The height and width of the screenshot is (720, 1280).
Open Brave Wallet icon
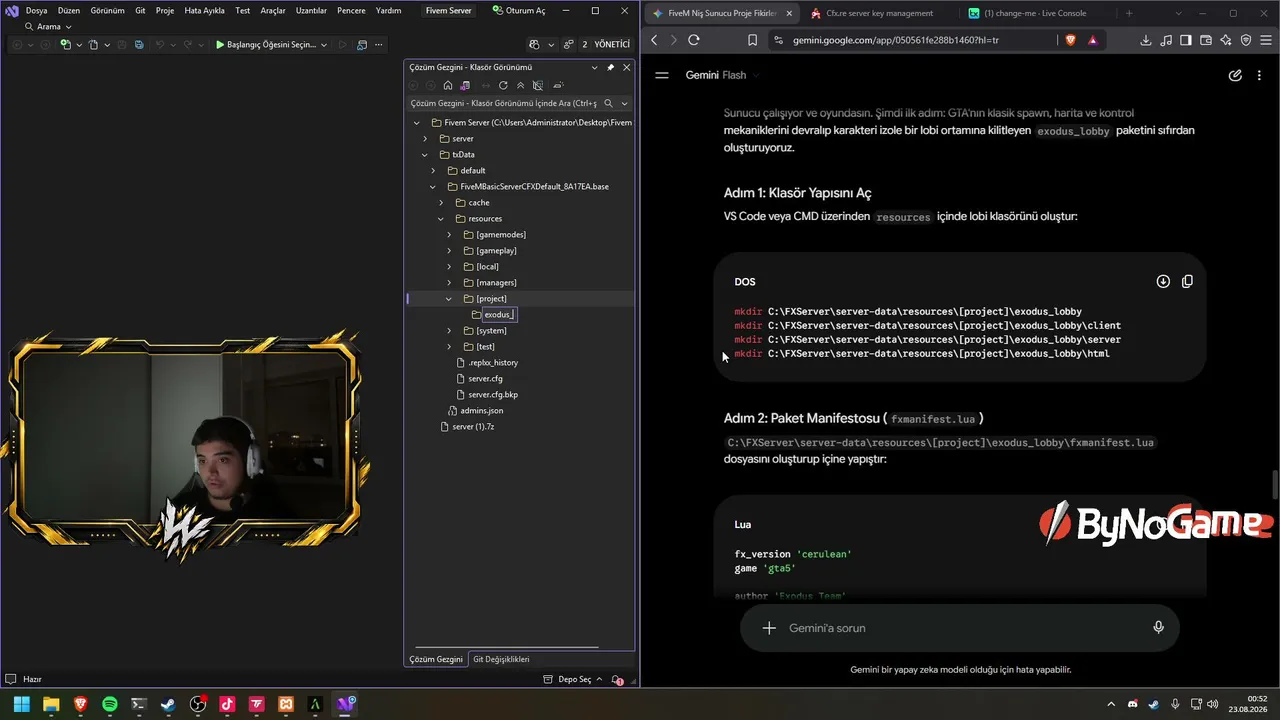(x=1206, y=40)
